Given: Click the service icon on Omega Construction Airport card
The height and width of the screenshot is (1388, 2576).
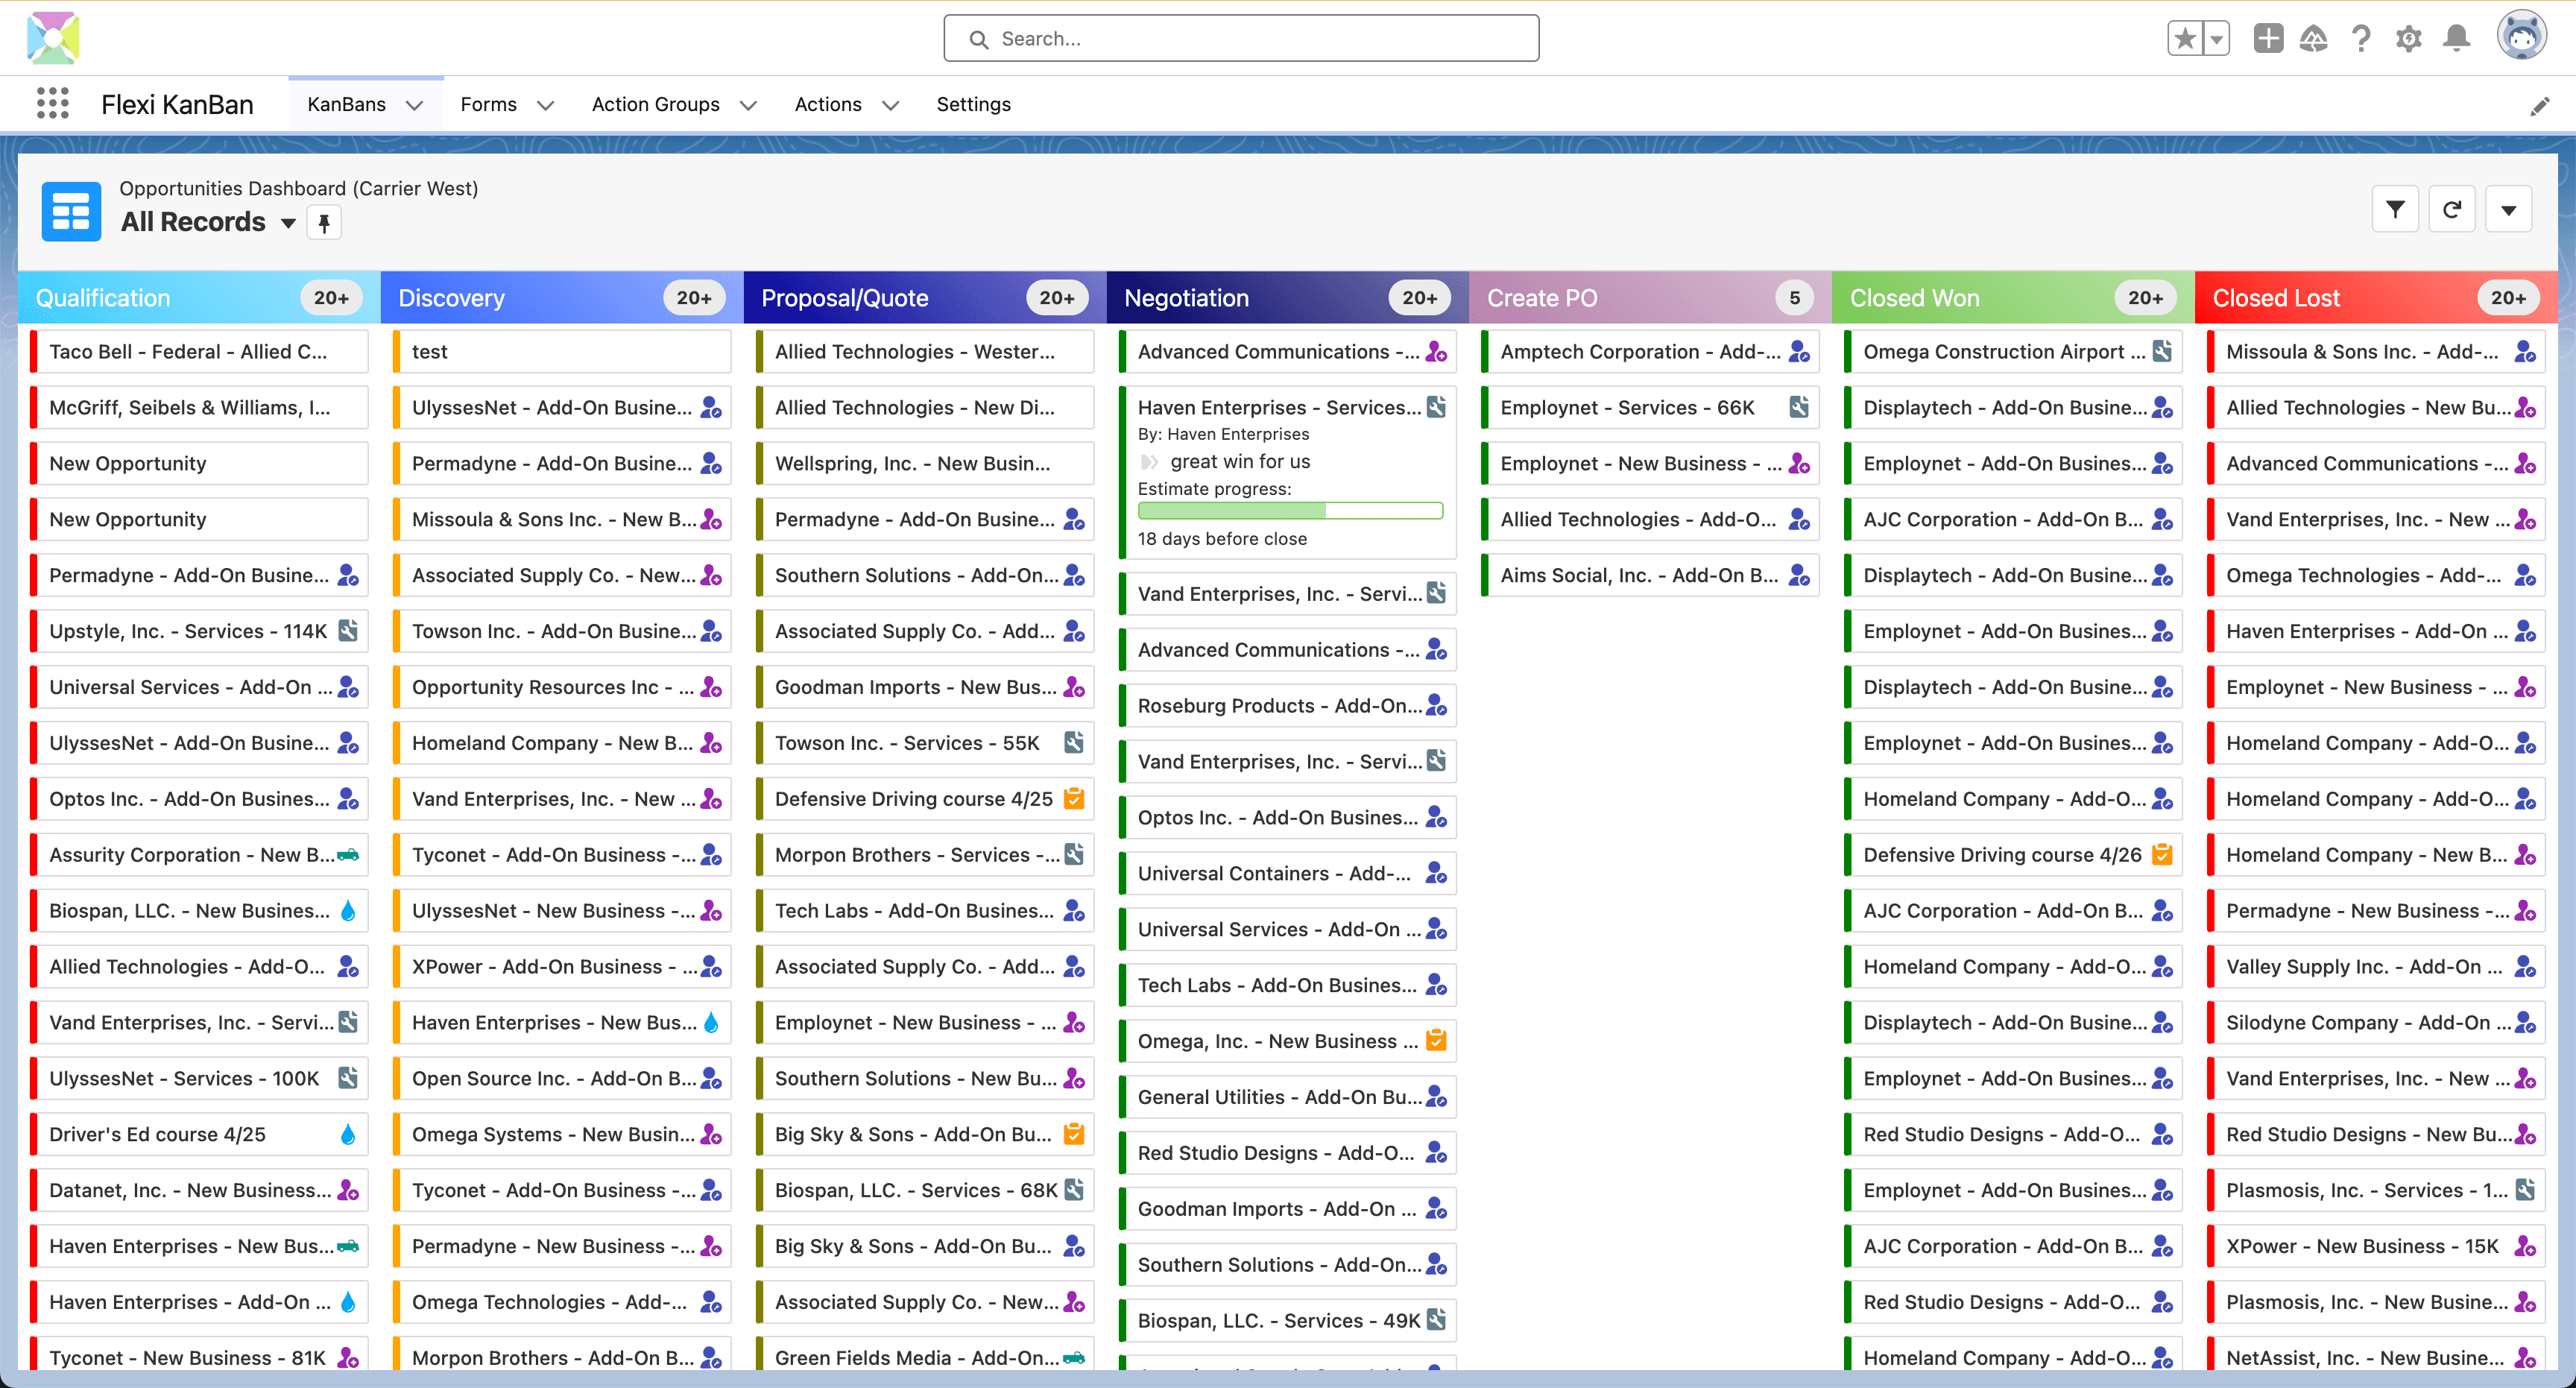Looking at the screenshot, I should coord(2162,351).
